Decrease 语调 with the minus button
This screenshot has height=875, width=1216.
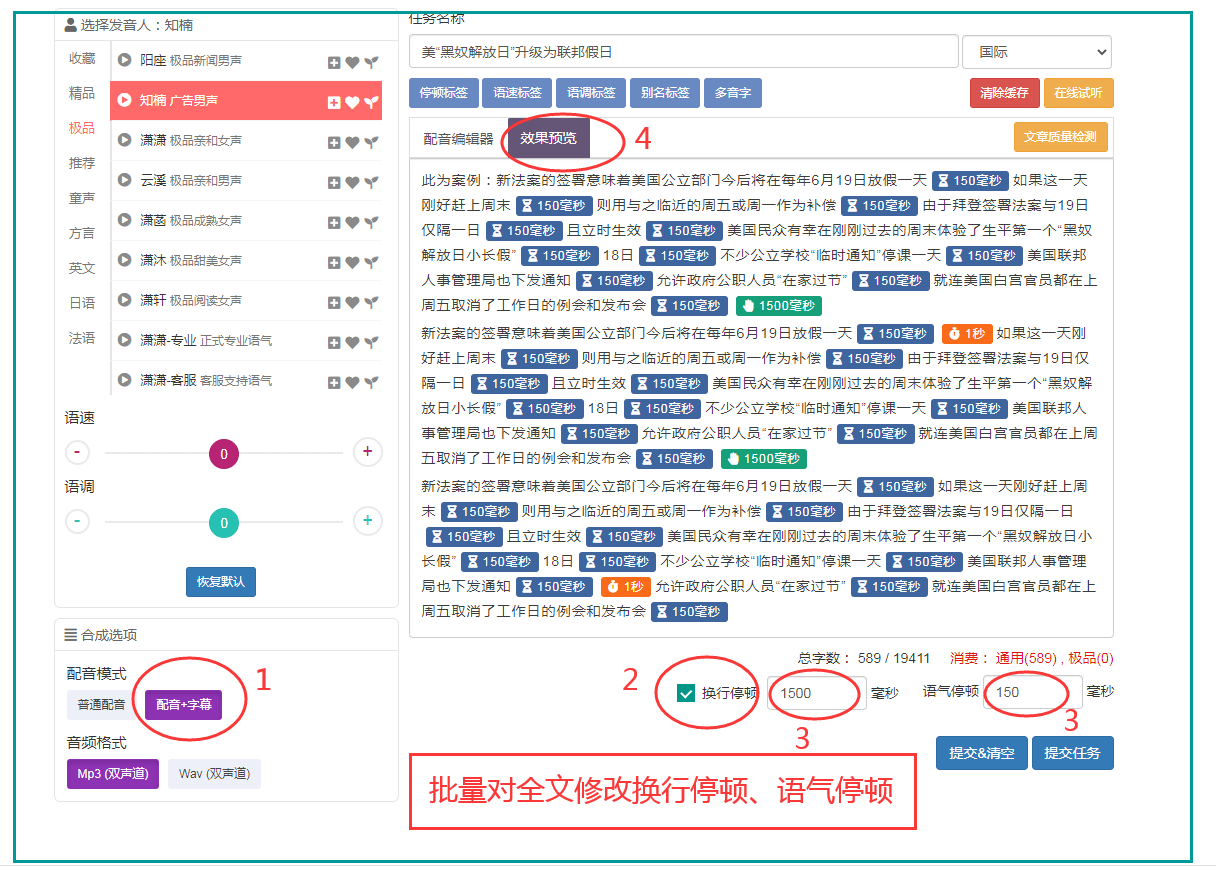coord(78,521)
